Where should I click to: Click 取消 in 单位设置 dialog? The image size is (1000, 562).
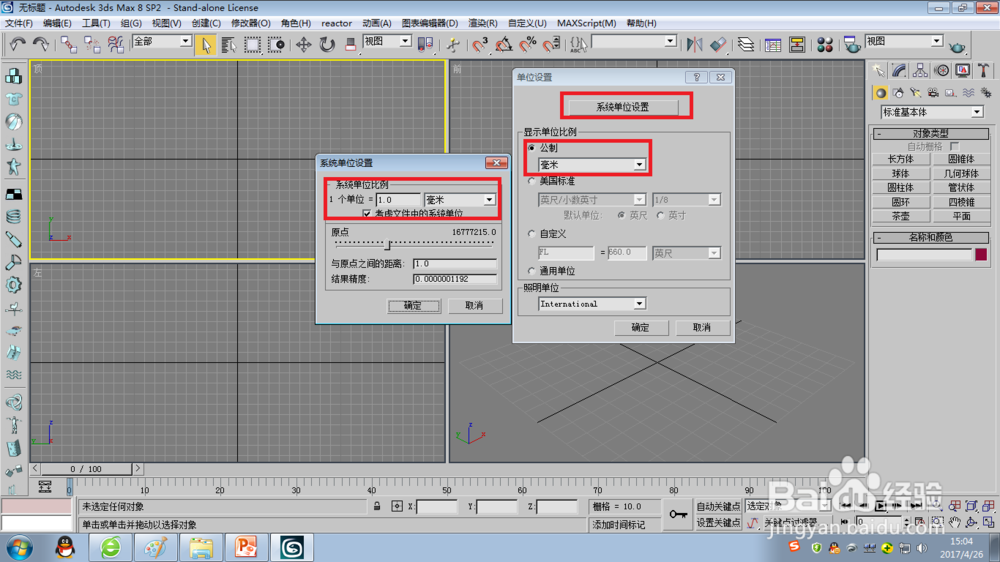[702, 327]
